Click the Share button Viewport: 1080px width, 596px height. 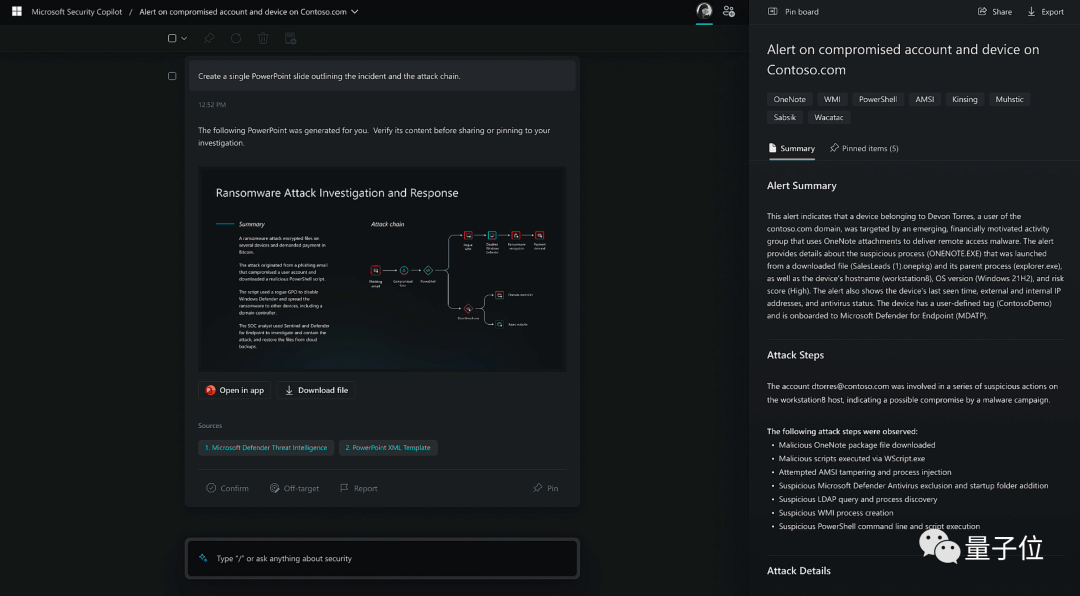(x=995, y=12)
